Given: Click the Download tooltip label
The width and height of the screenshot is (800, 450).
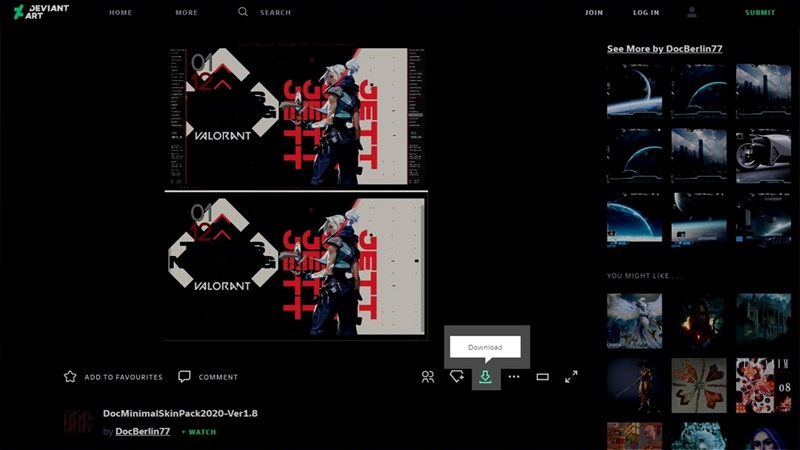Looking at the screenshot, I should click(x=485, y=347).
